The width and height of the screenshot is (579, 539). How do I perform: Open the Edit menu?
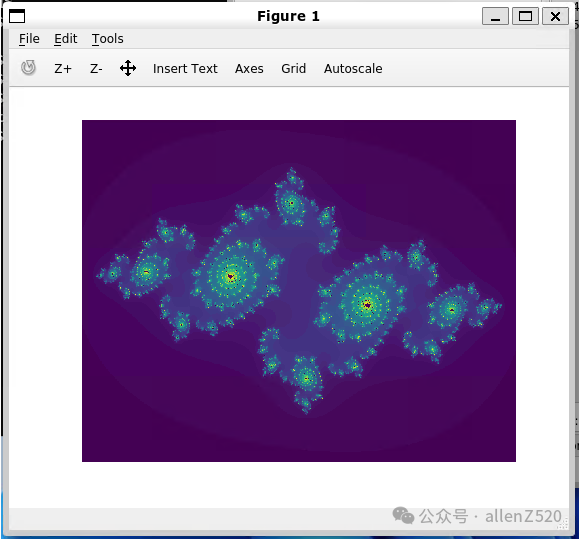[x=66, y=39]
